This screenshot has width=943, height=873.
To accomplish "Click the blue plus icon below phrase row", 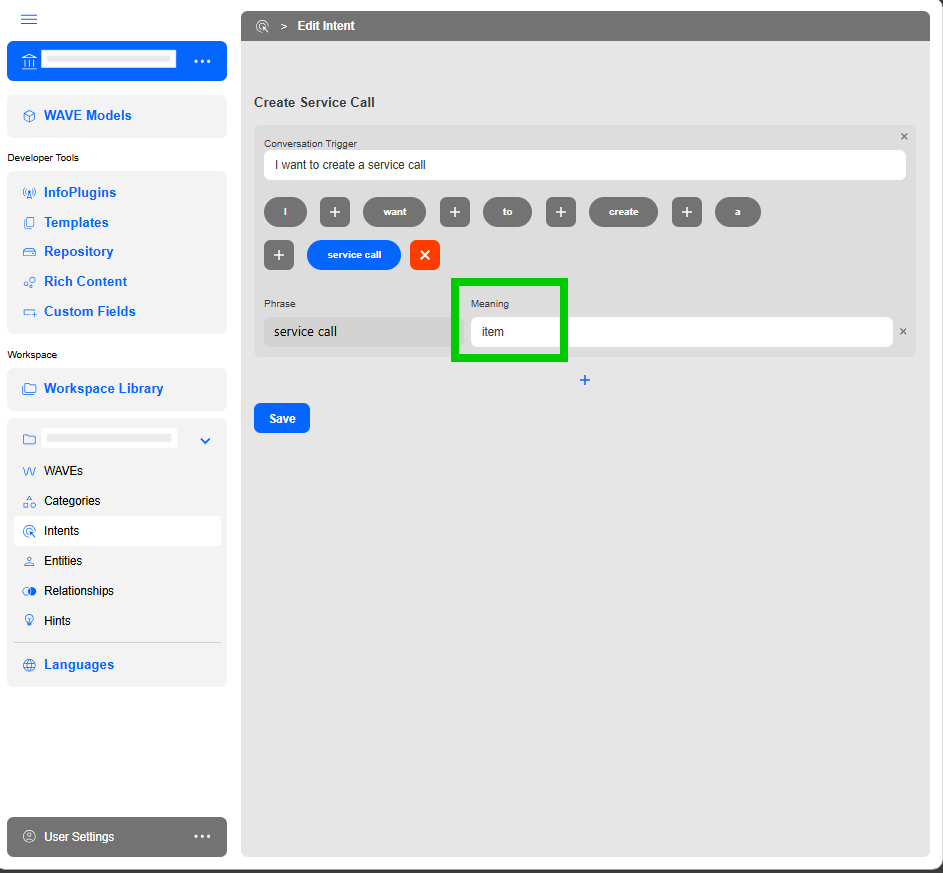I will [x=585, y=380].
